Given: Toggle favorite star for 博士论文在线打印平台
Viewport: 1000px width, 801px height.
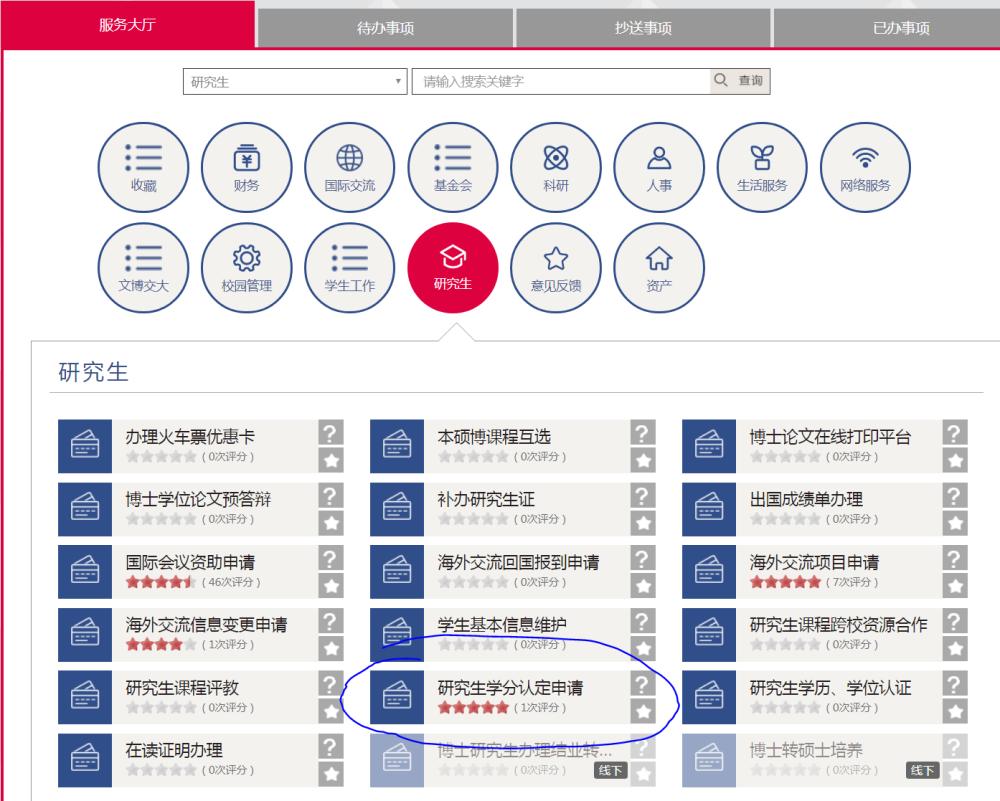Looking at the screenshot, I should (956, 460).
